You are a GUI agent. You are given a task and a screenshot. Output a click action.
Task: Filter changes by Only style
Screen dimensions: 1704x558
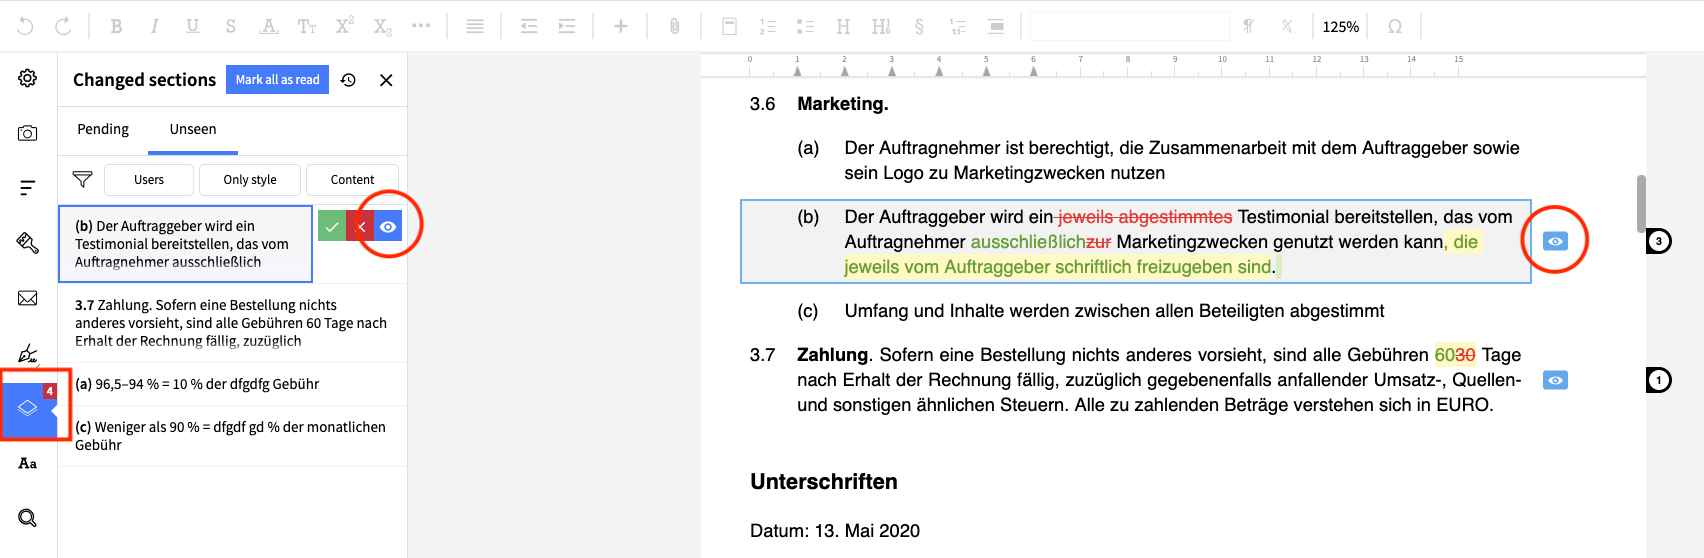(250, 180)
